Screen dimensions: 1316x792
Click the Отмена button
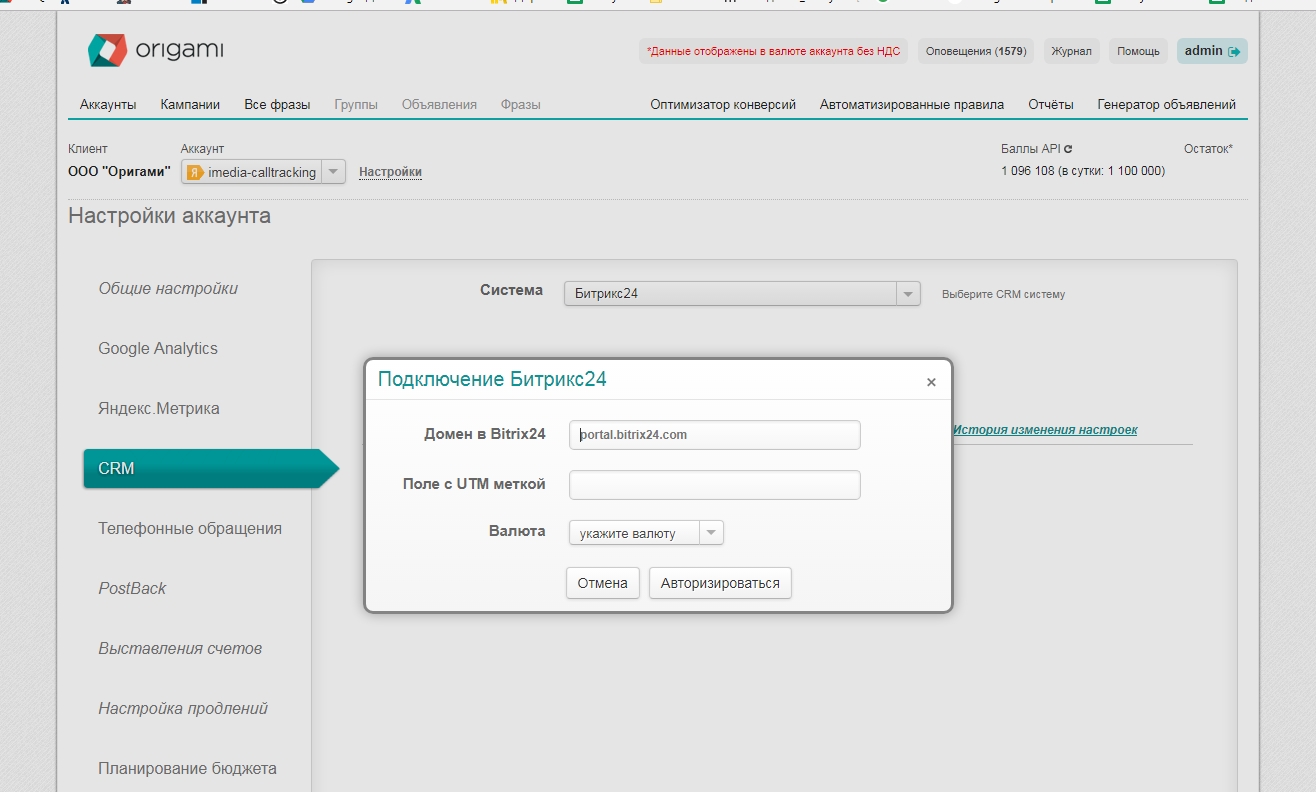(x=602, y=583)
